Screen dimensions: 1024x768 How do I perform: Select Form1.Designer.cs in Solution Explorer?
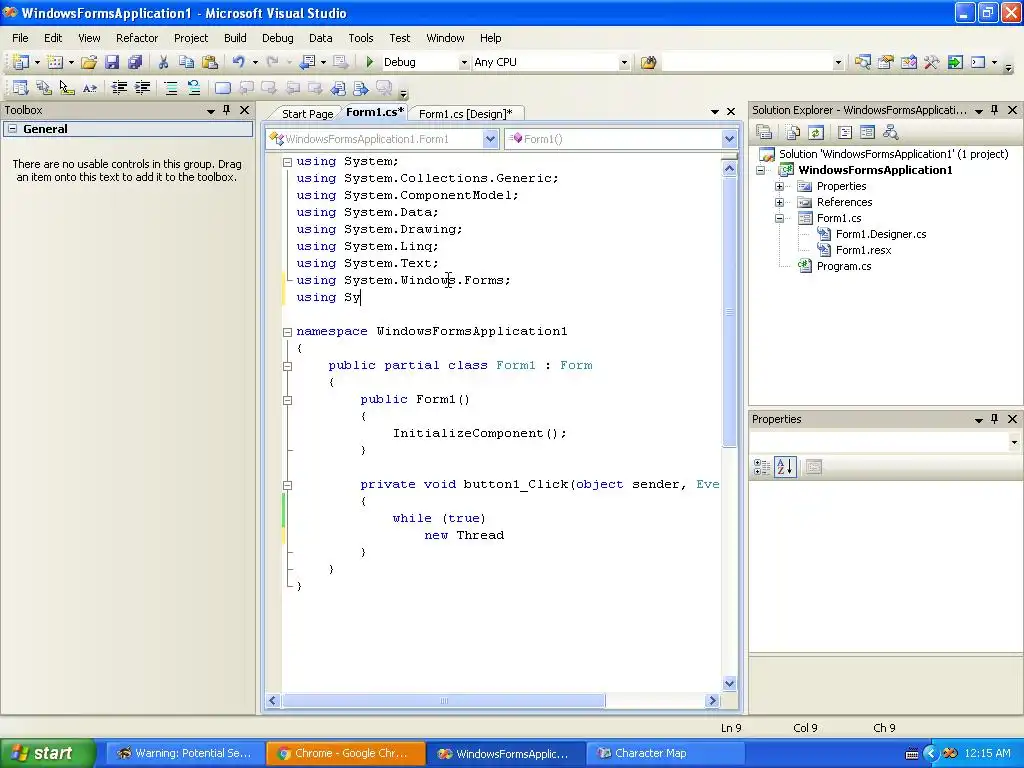click(x=881, y=234)
